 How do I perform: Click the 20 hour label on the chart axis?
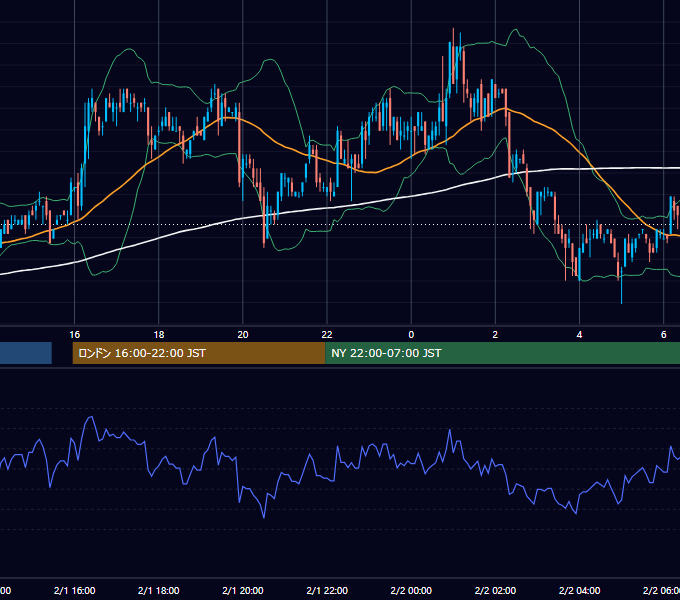tap(243, 335)
